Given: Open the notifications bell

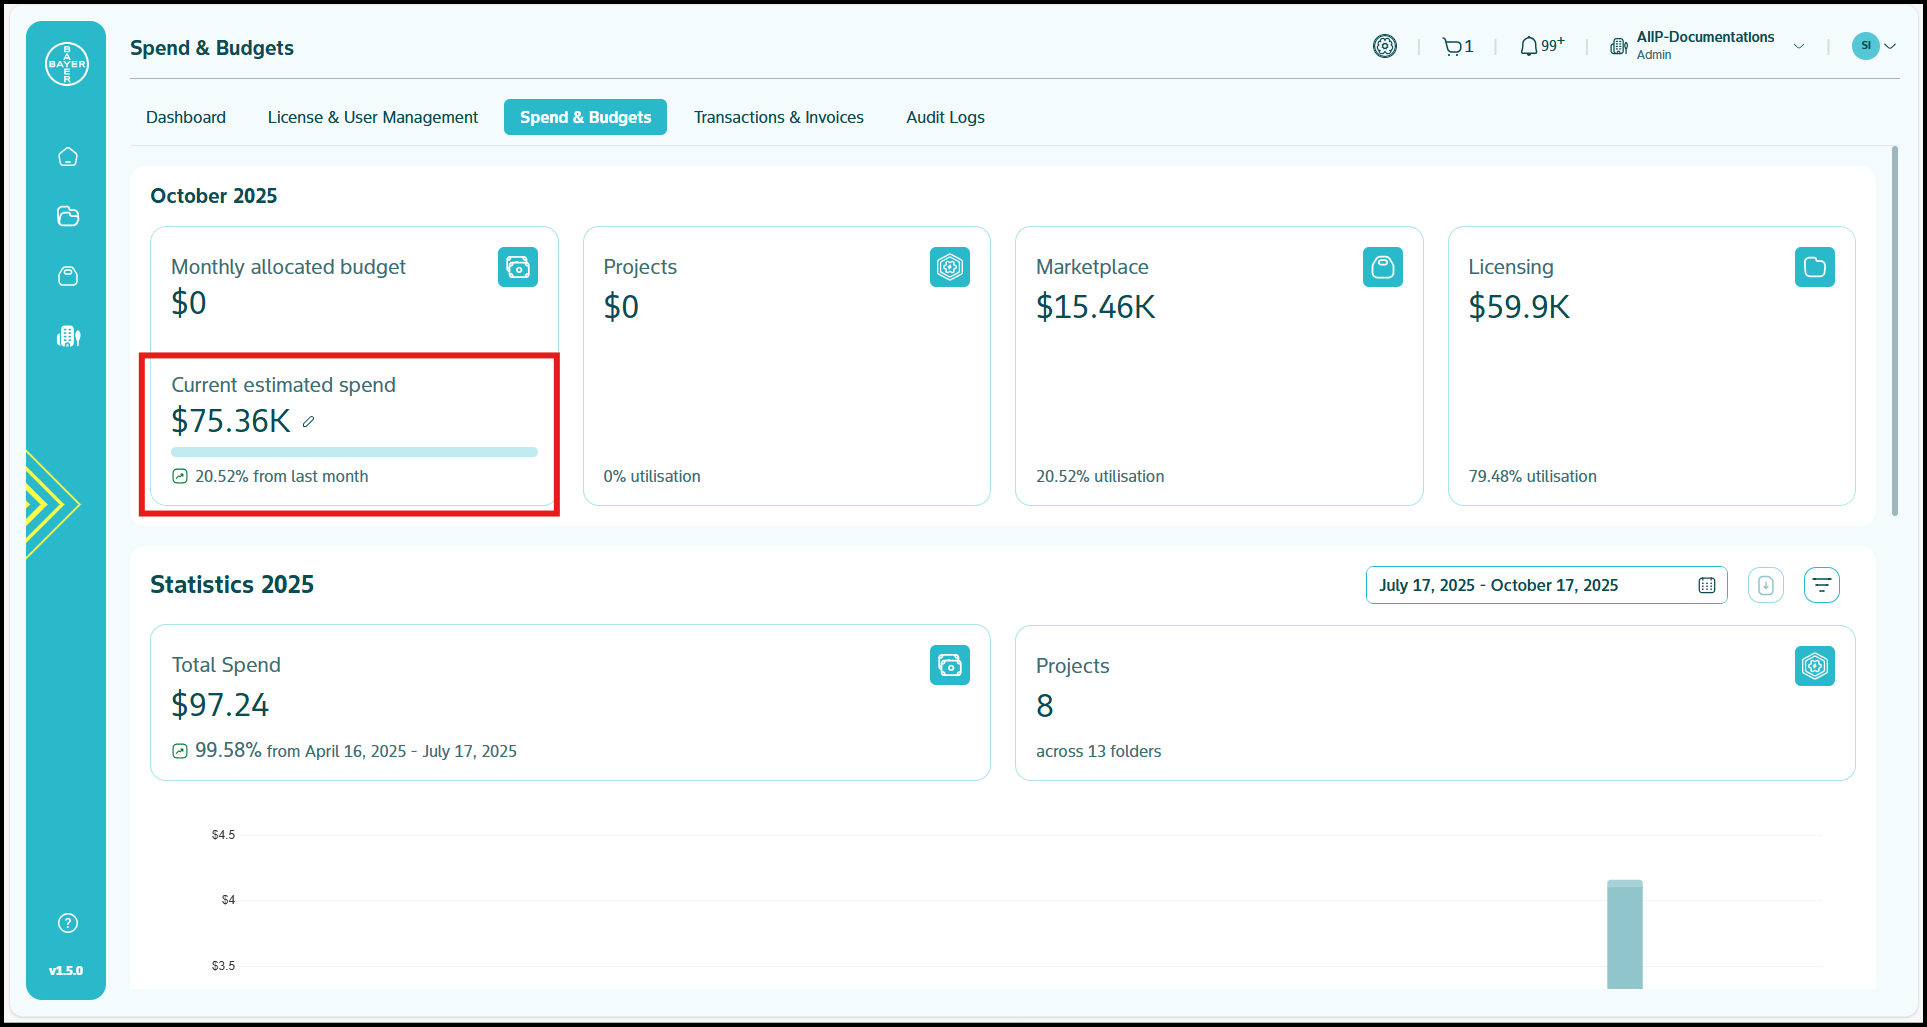Looking at the screenshot, I should (x=1529, y=46).
